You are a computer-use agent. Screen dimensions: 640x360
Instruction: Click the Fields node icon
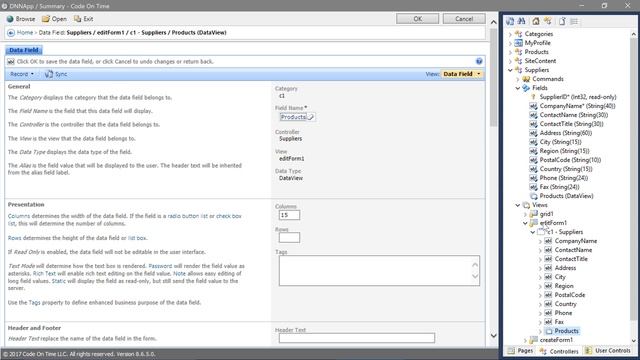[526, 88]
